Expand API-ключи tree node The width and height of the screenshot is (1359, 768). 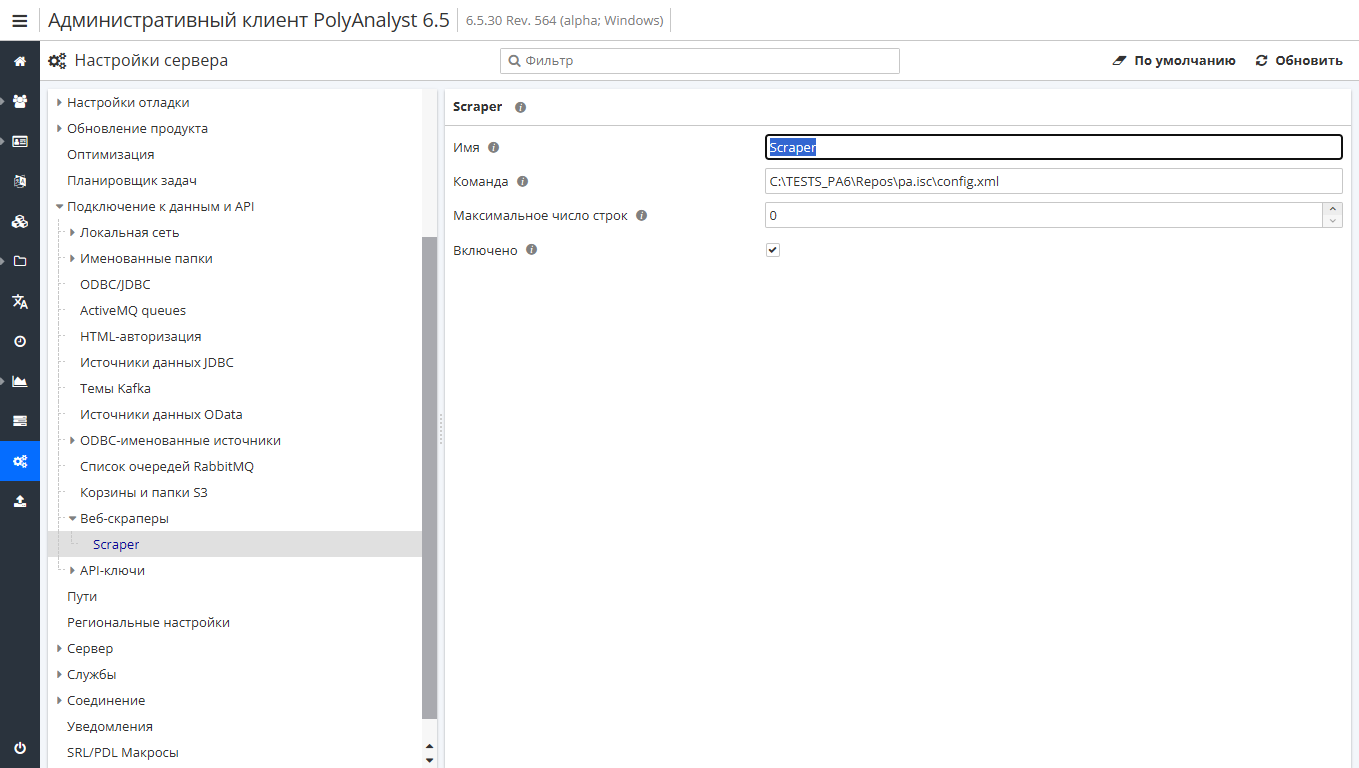[x=73, y=570]
